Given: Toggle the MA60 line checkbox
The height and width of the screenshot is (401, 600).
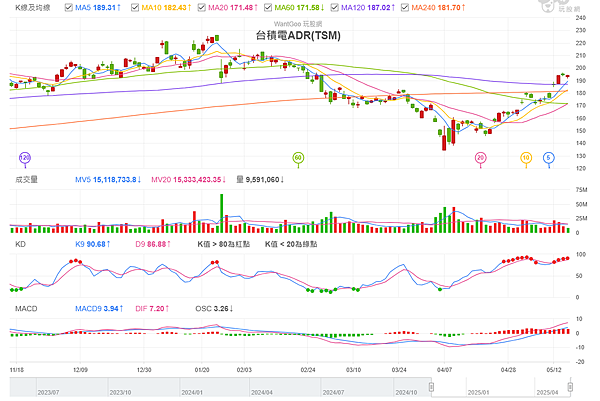Looking at the screenshot, I should point(268,7).
